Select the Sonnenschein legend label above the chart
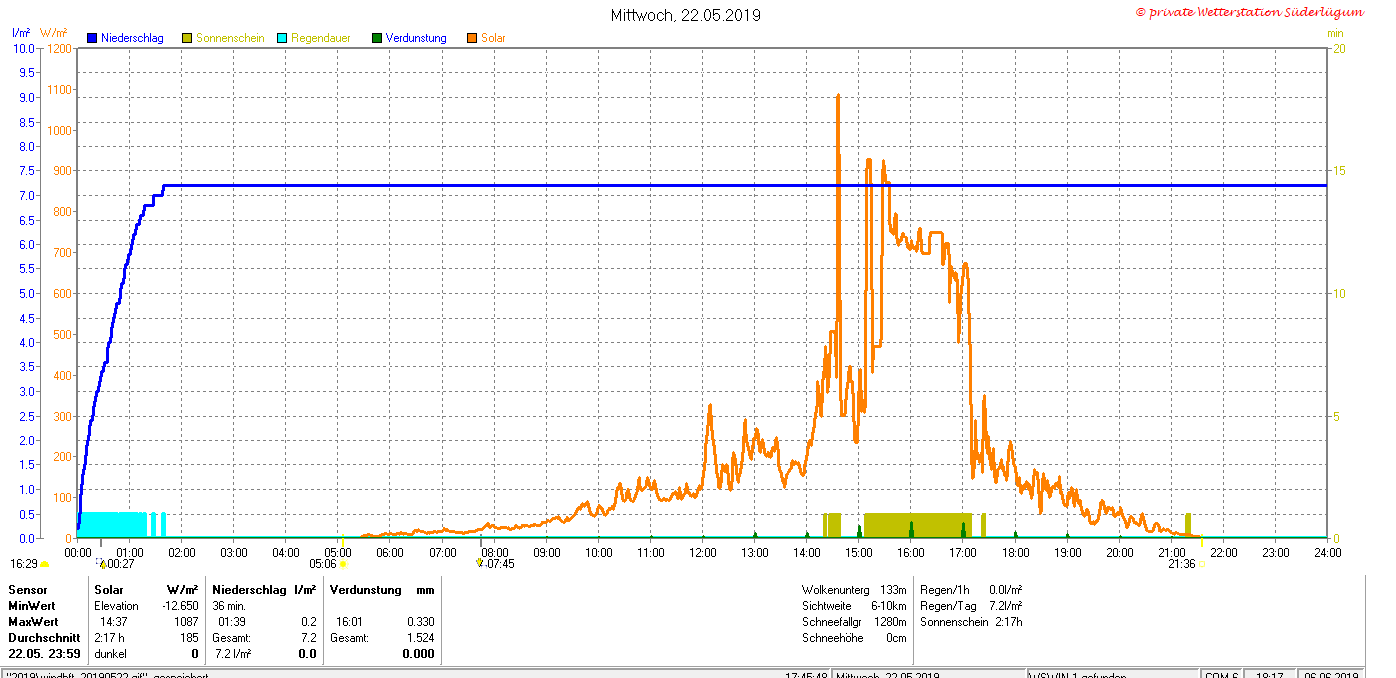This screenshot has height=678, width=1396. click(x=230, y=38)
